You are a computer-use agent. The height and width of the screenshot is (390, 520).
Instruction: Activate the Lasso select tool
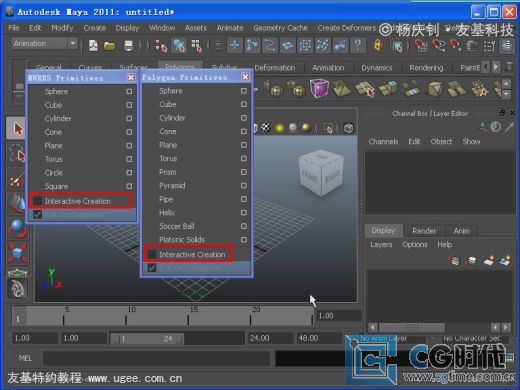coord(17,154)
